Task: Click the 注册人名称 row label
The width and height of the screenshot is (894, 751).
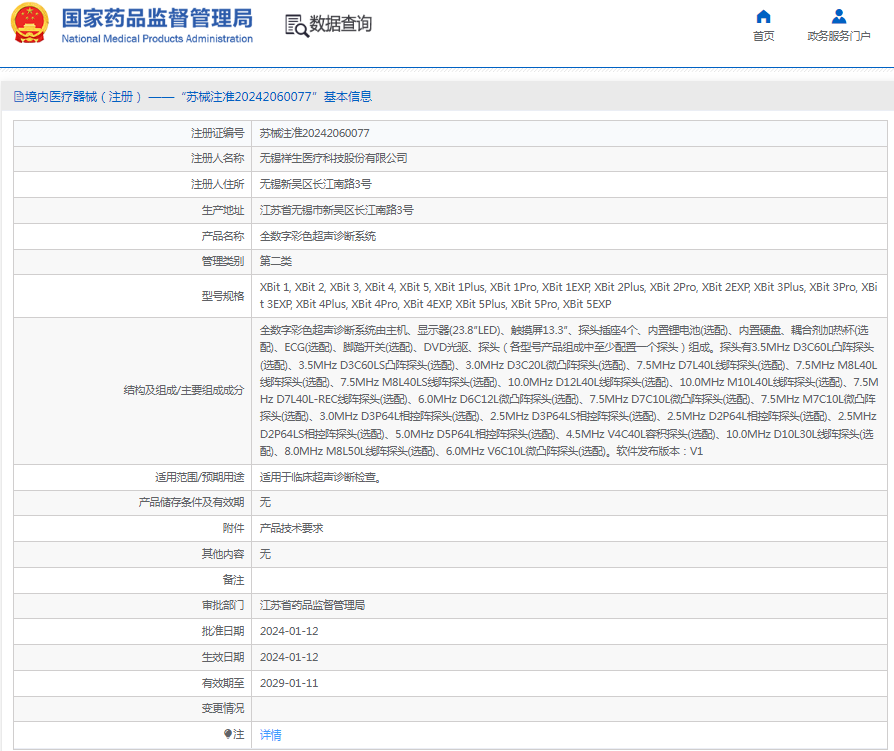Action: point(217,159)
